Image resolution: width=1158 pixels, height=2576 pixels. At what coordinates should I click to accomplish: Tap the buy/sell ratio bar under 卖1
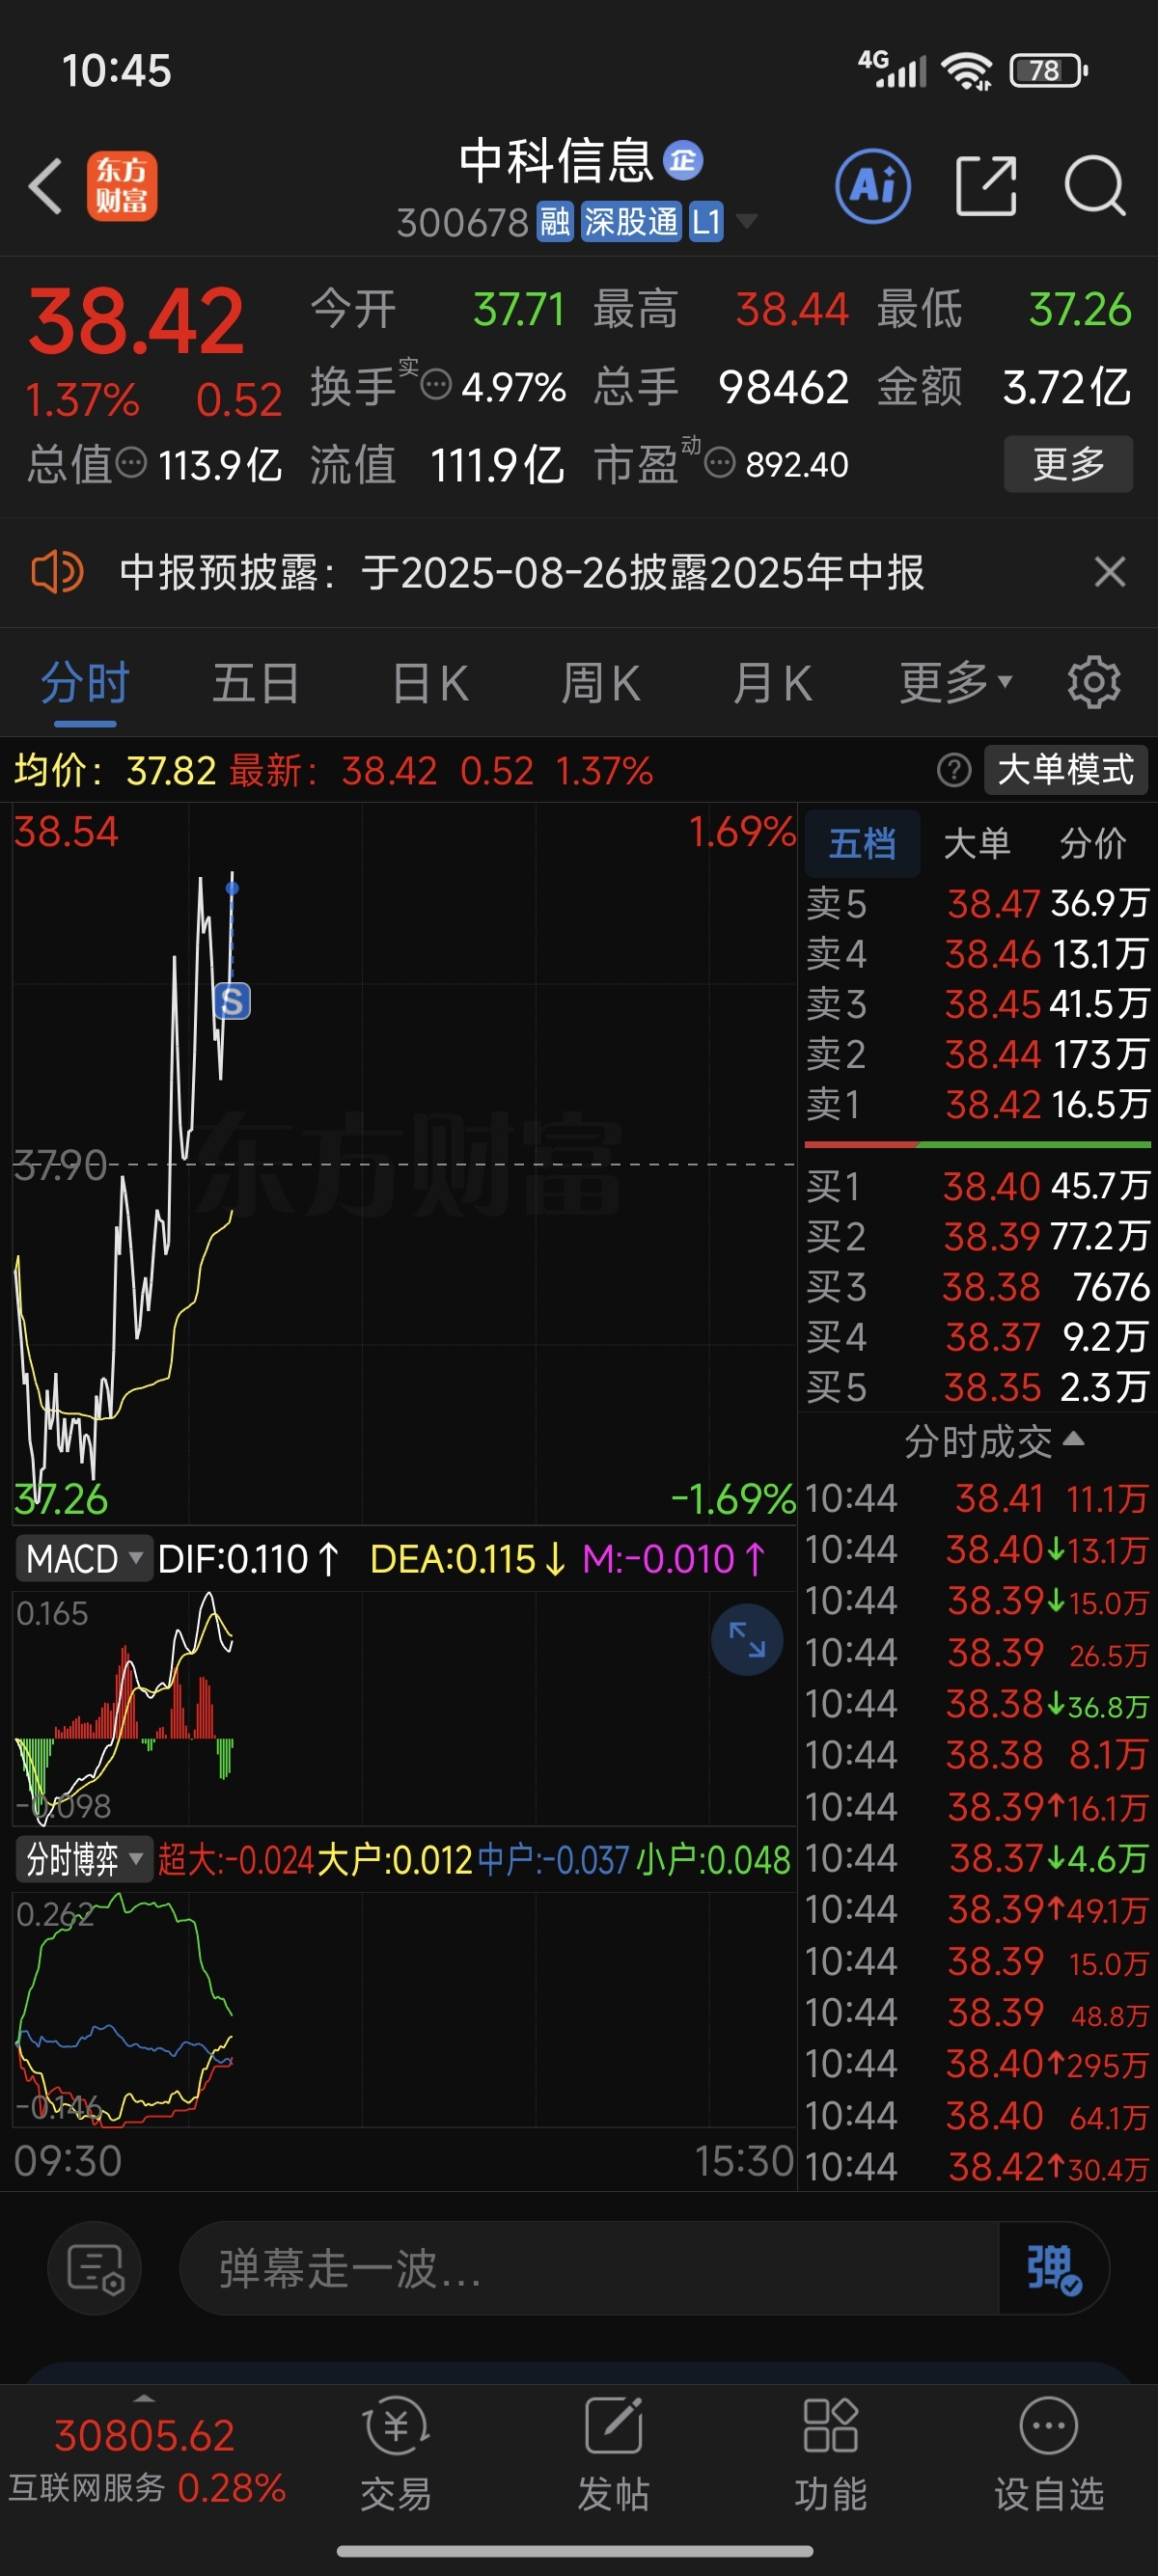pyautogui.click(x=977, y=1144)
